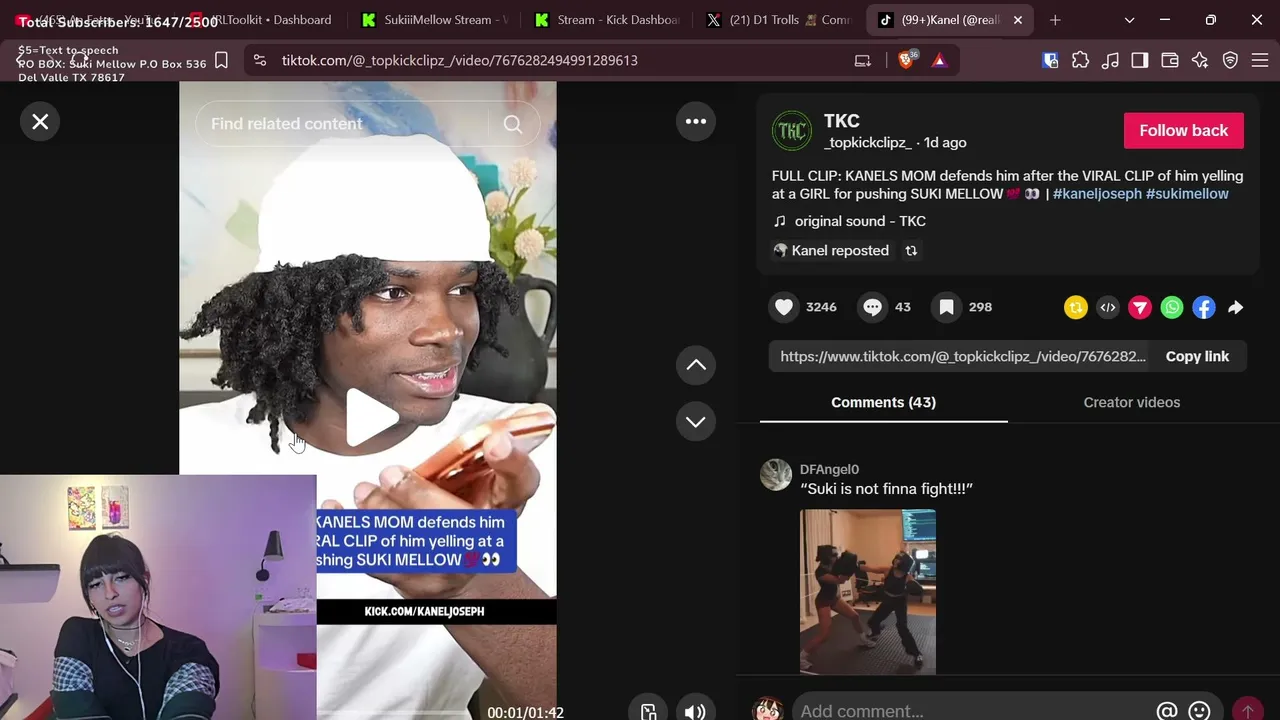The width and height of the screenshot is (1280, 720).
Task: Expand the tab search dropdown chevron
Action: [x=1129, y=20]
